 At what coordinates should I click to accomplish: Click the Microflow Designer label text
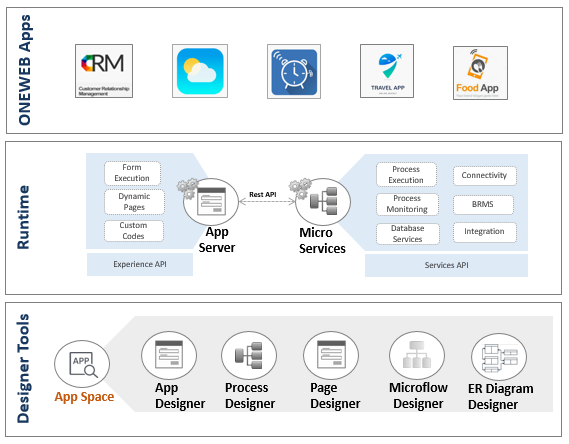pyautogui.click(x=418, y=396)
